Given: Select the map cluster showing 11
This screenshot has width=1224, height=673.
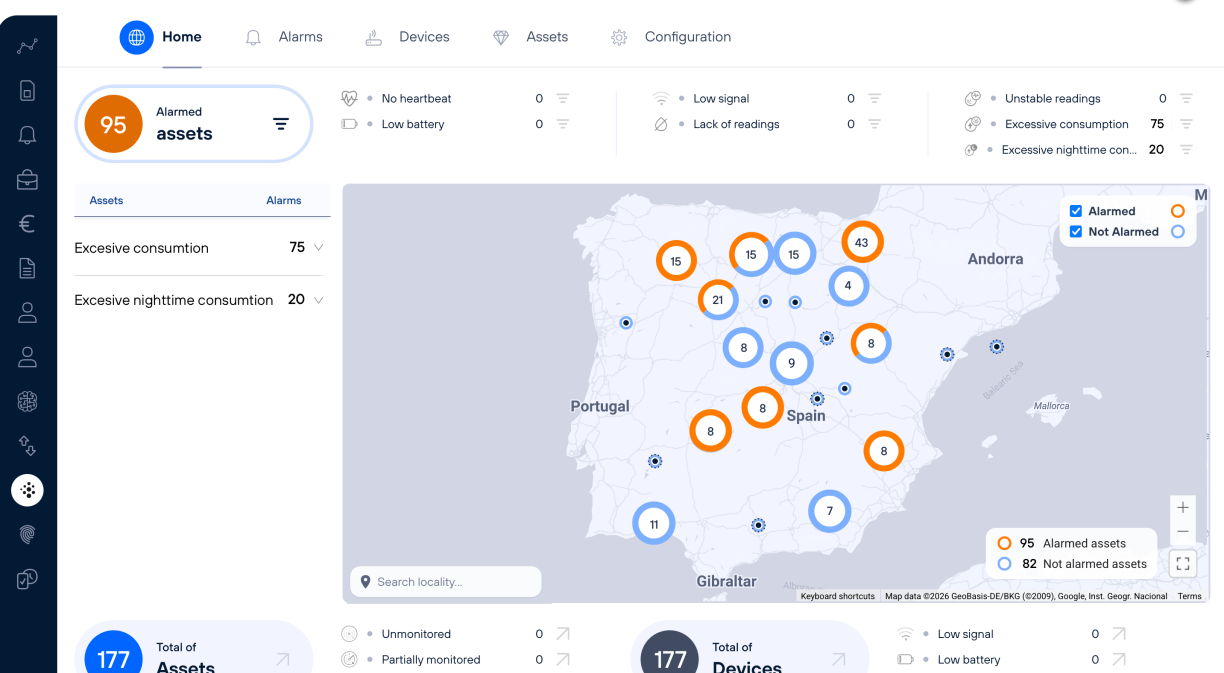Looking at the screenshot, I should [x=654, y=524].
